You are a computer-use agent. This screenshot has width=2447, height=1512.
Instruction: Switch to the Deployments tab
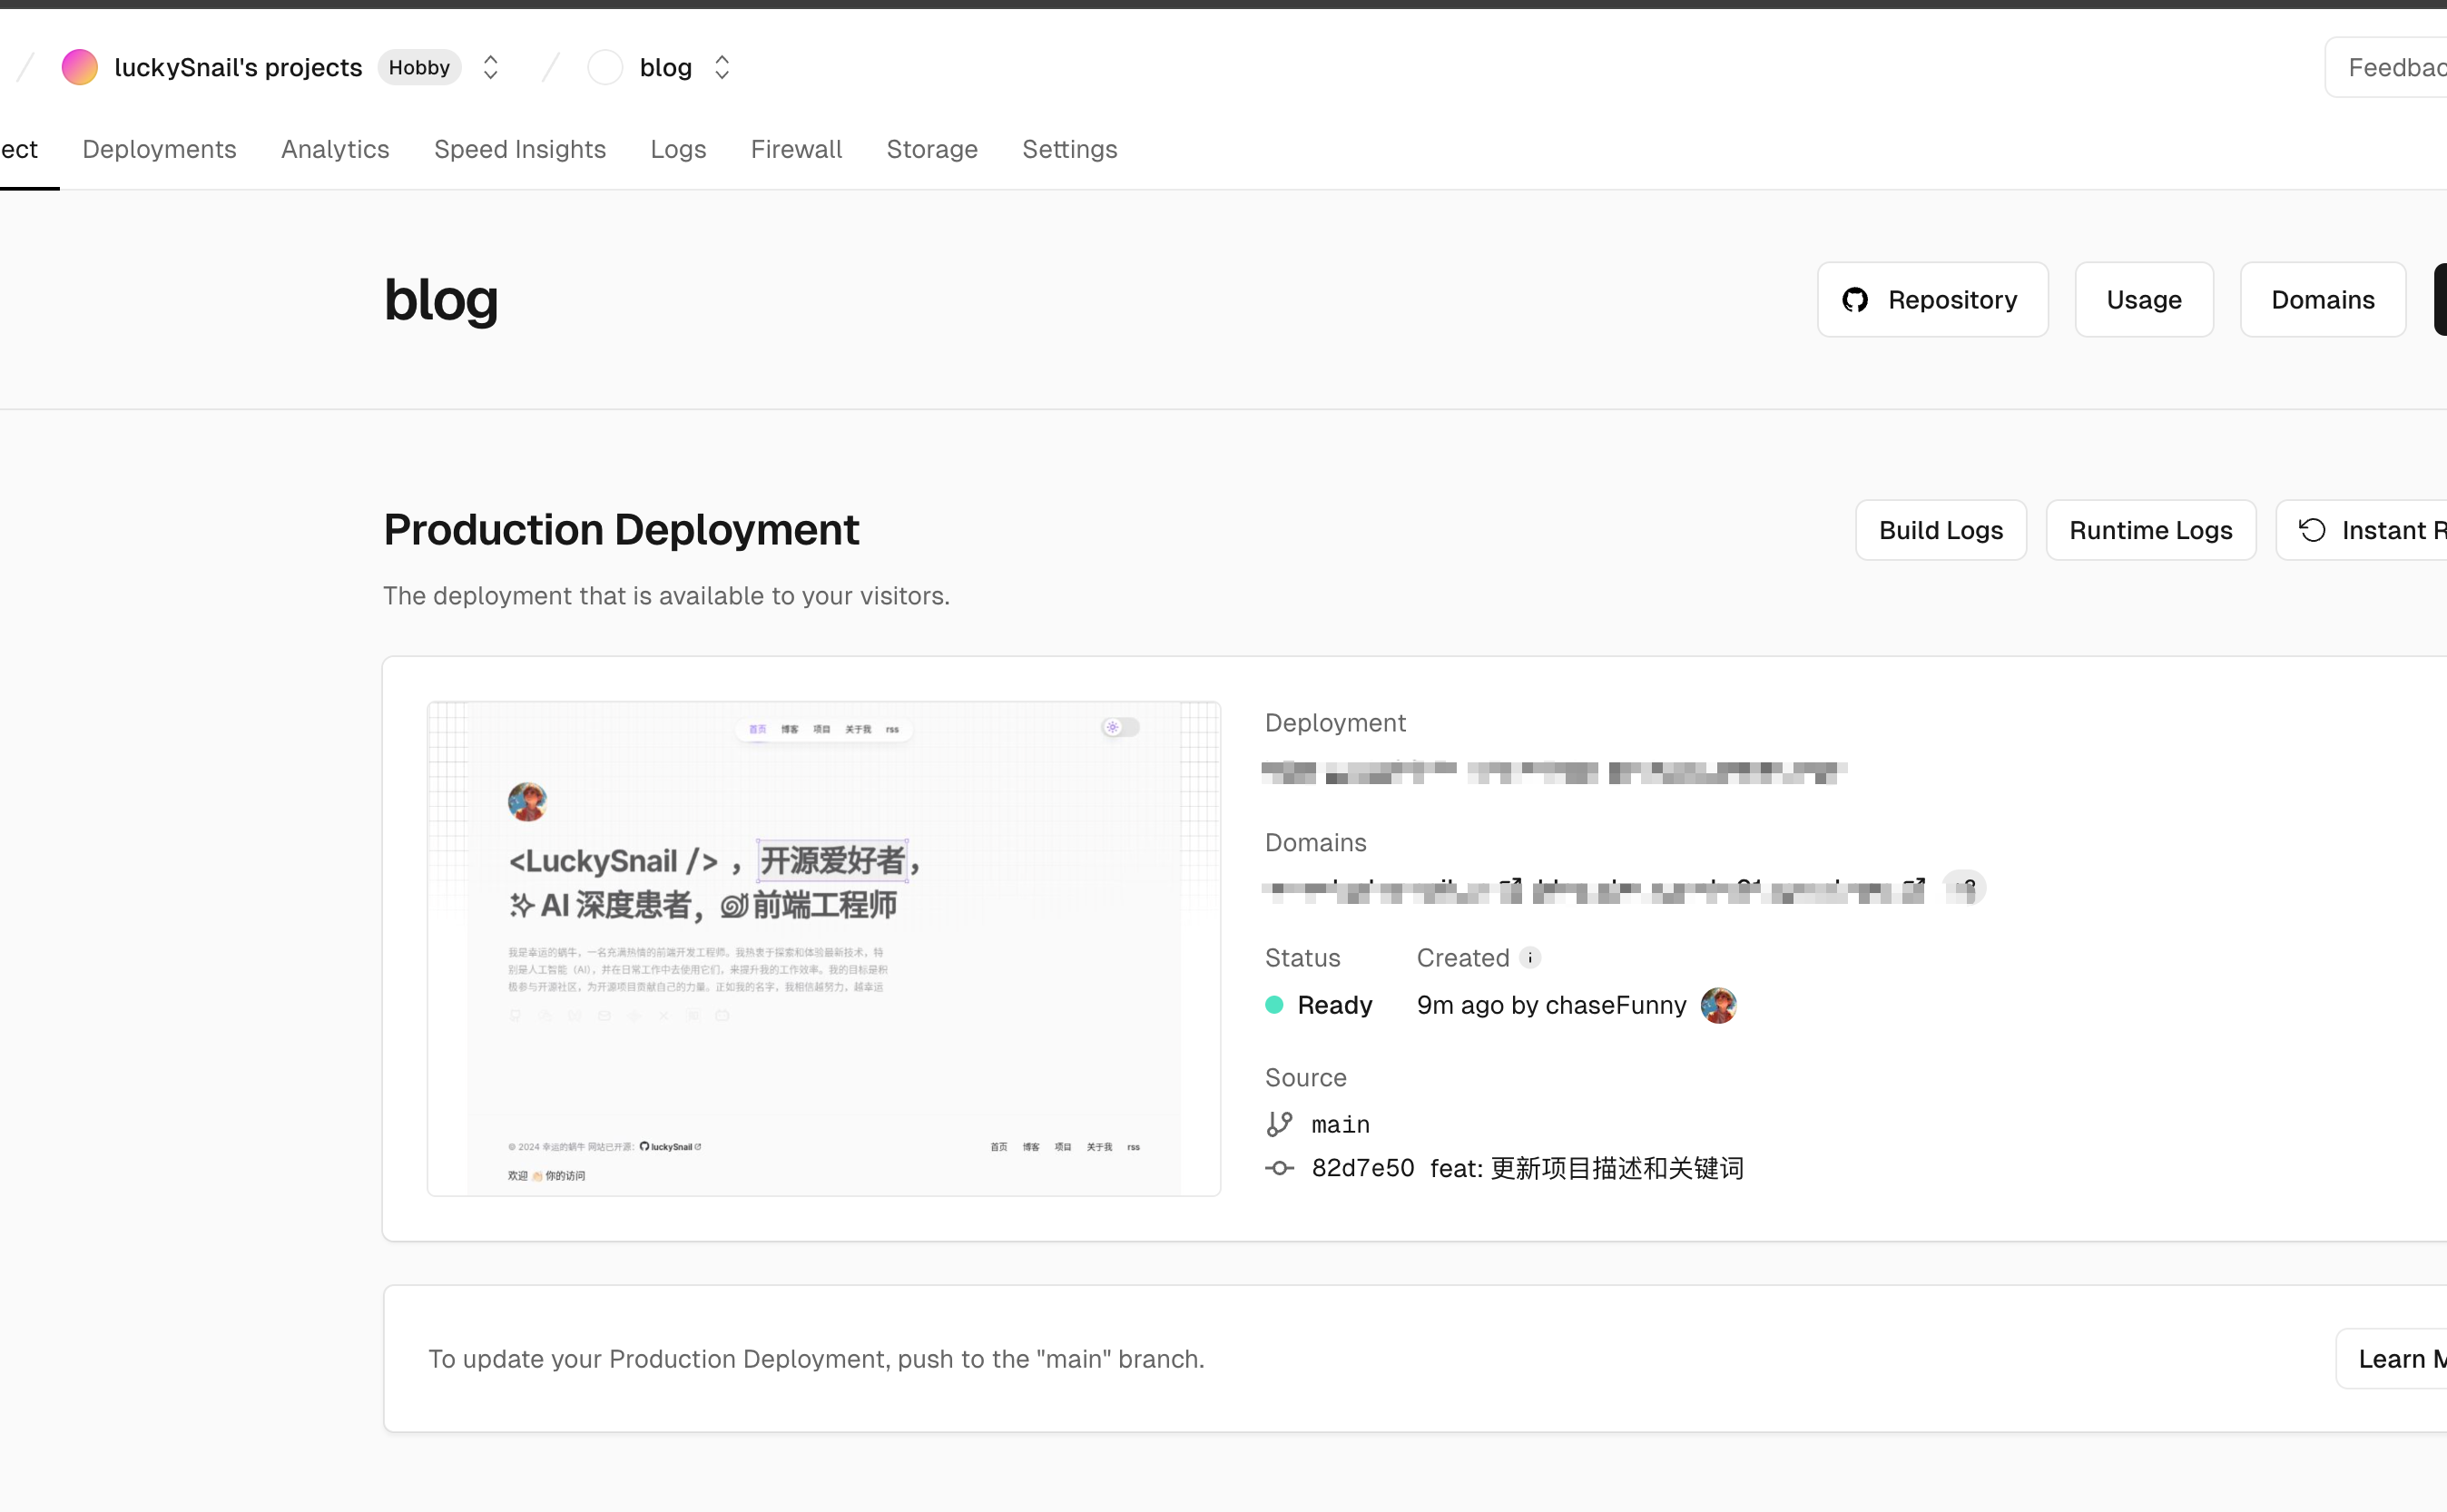coord(159,149)
